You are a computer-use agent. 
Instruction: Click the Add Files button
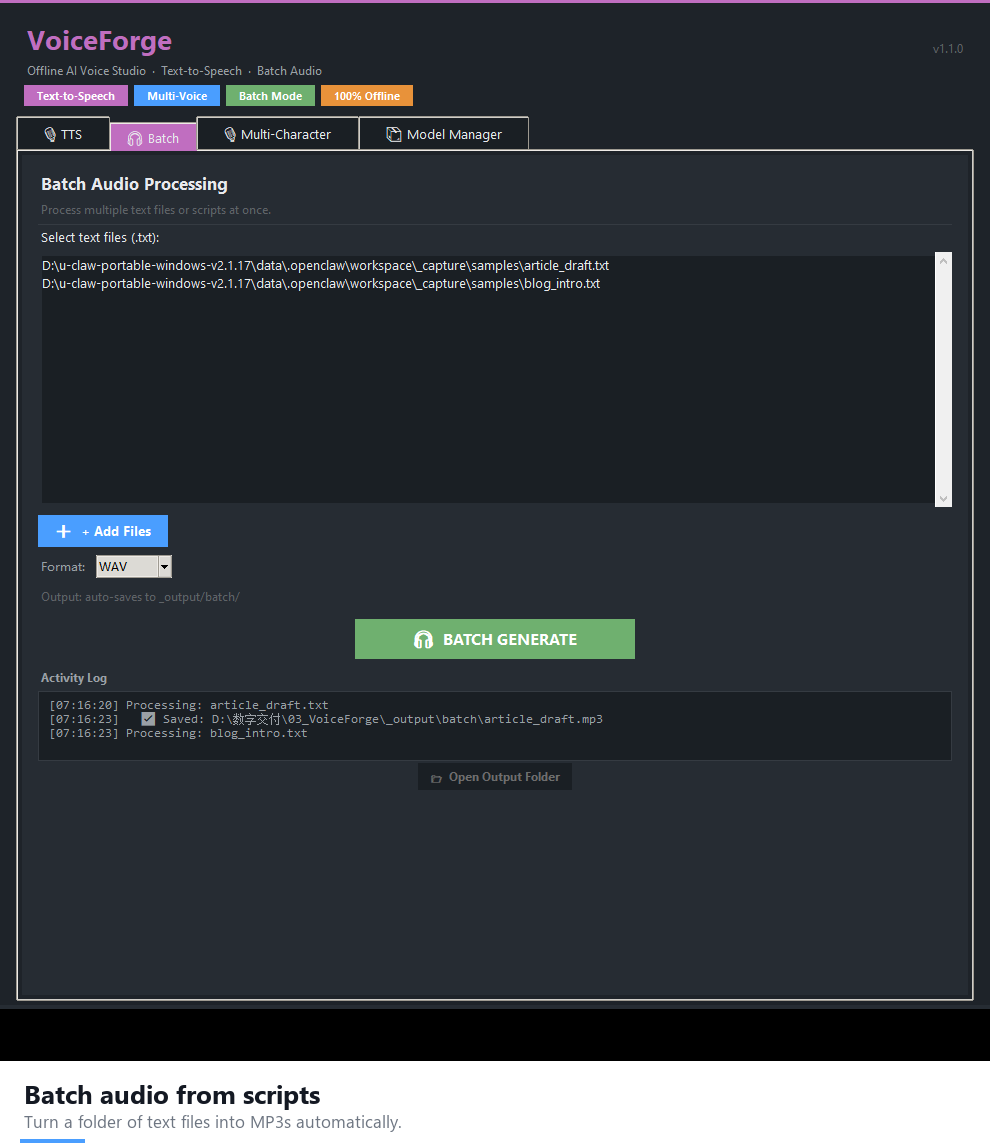pos(103,531)
